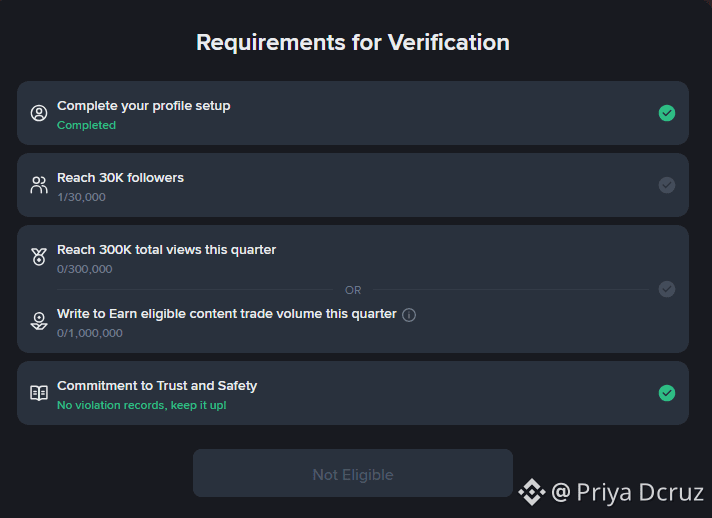
Task: Click the @ Priya Dcruz username watermark
Action: [628, 492]
